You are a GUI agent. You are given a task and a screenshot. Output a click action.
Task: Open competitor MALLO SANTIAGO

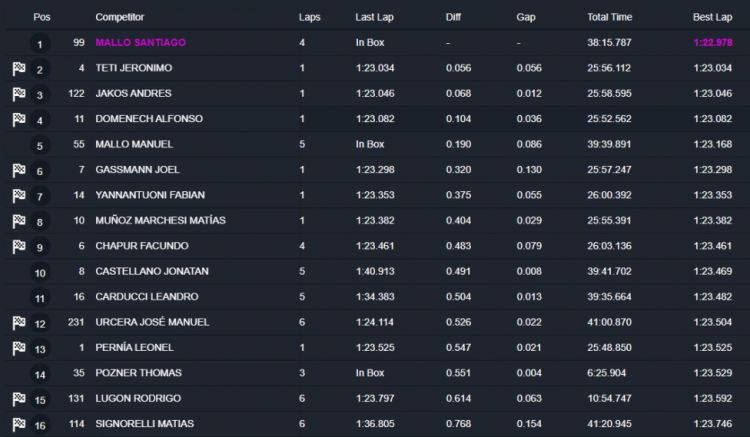coord(140,43)
